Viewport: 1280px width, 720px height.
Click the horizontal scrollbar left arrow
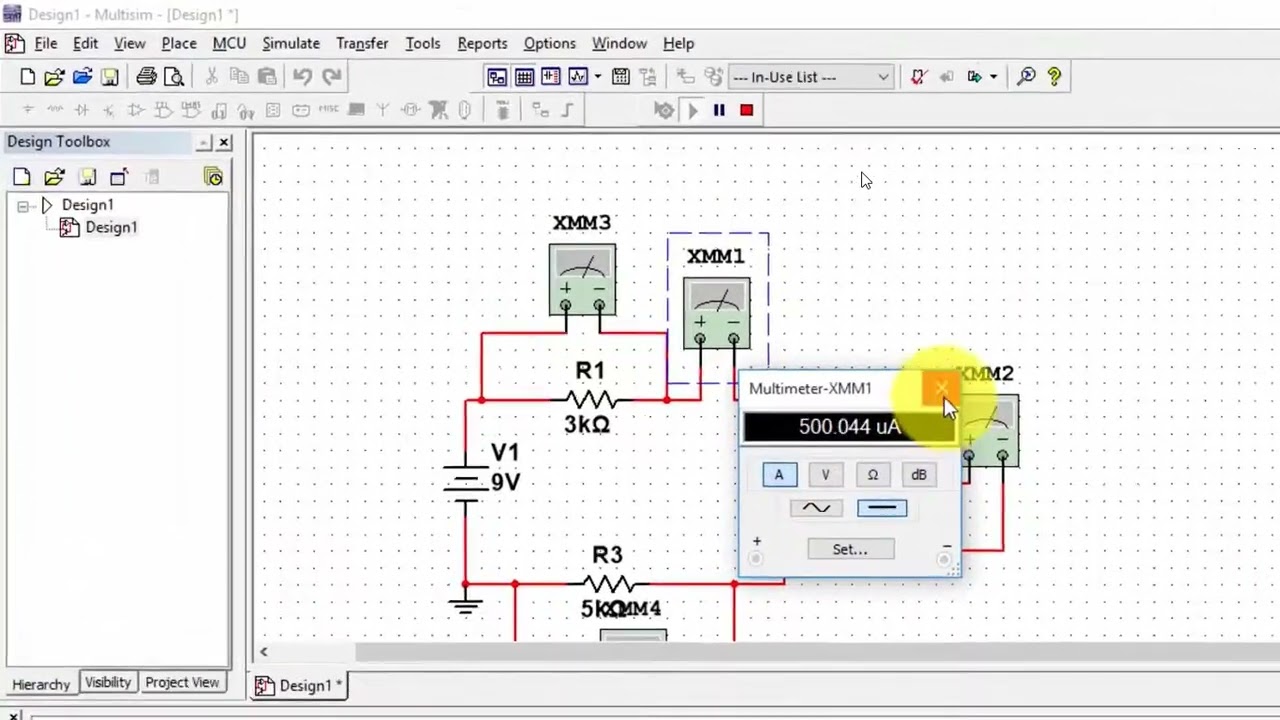(x=264, y=652)
